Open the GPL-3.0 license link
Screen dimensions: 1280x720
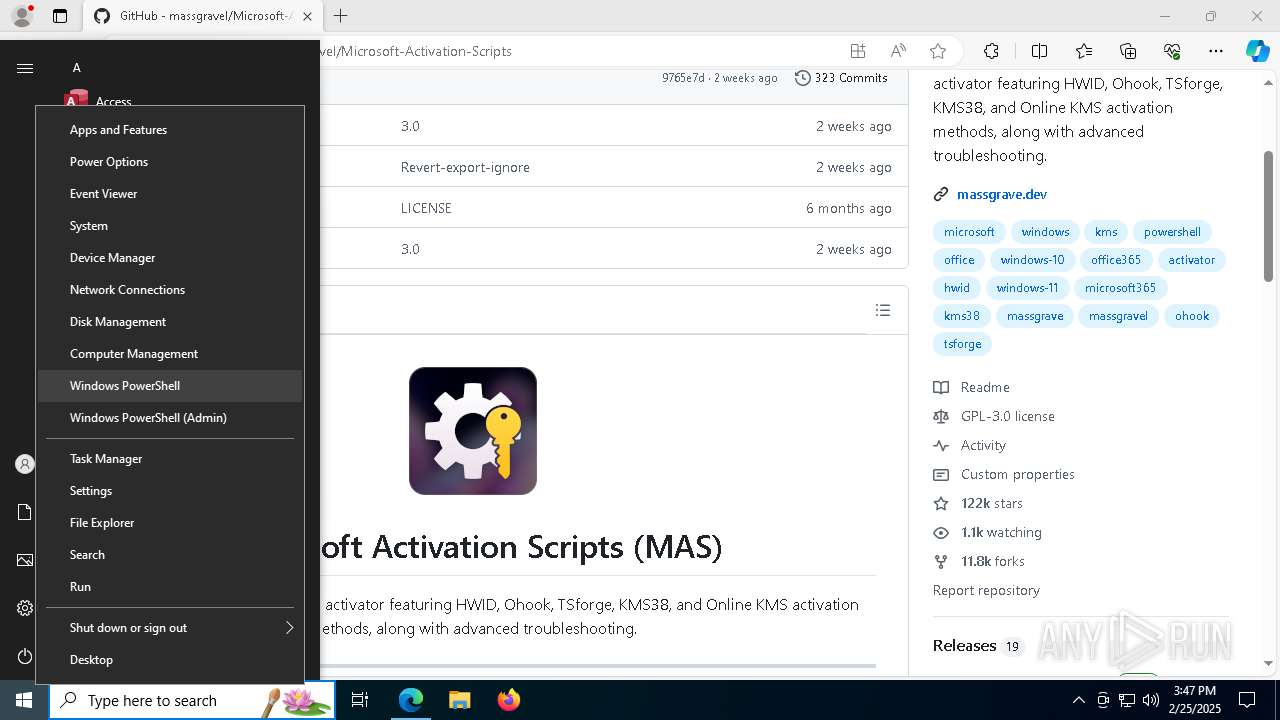coord(1007,416)
